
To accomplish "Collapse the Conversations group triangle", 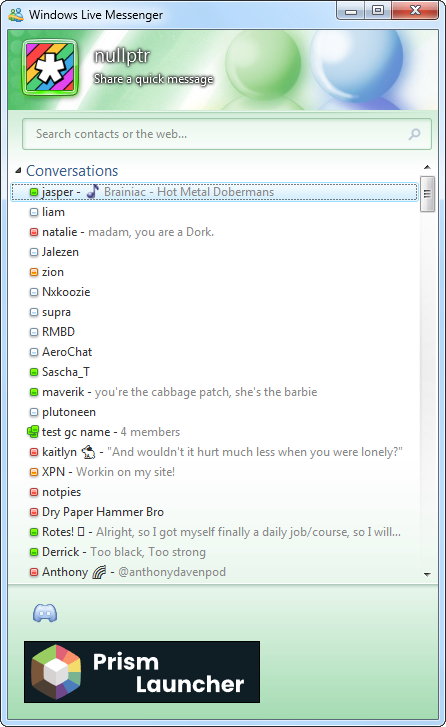I will [x=18, y=171].
